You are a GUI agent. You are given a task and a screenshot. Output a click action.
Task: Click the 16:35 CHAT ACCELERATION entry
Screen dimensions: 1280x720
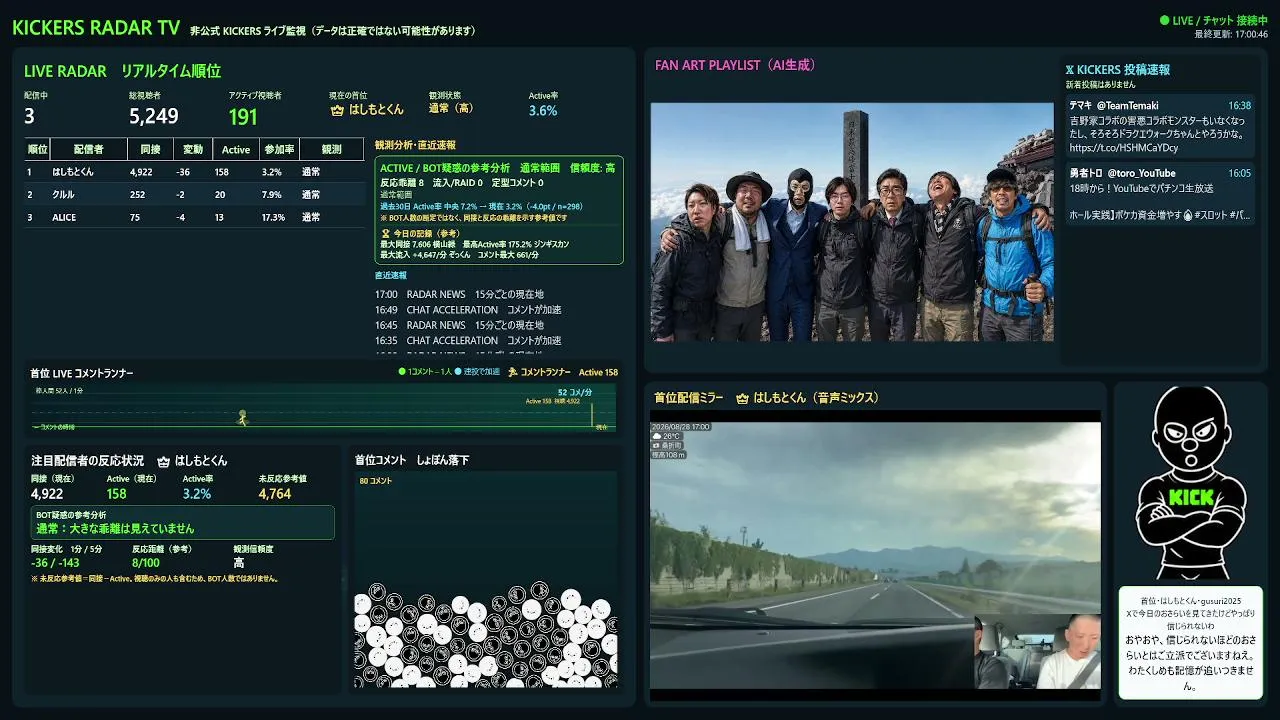468,340
